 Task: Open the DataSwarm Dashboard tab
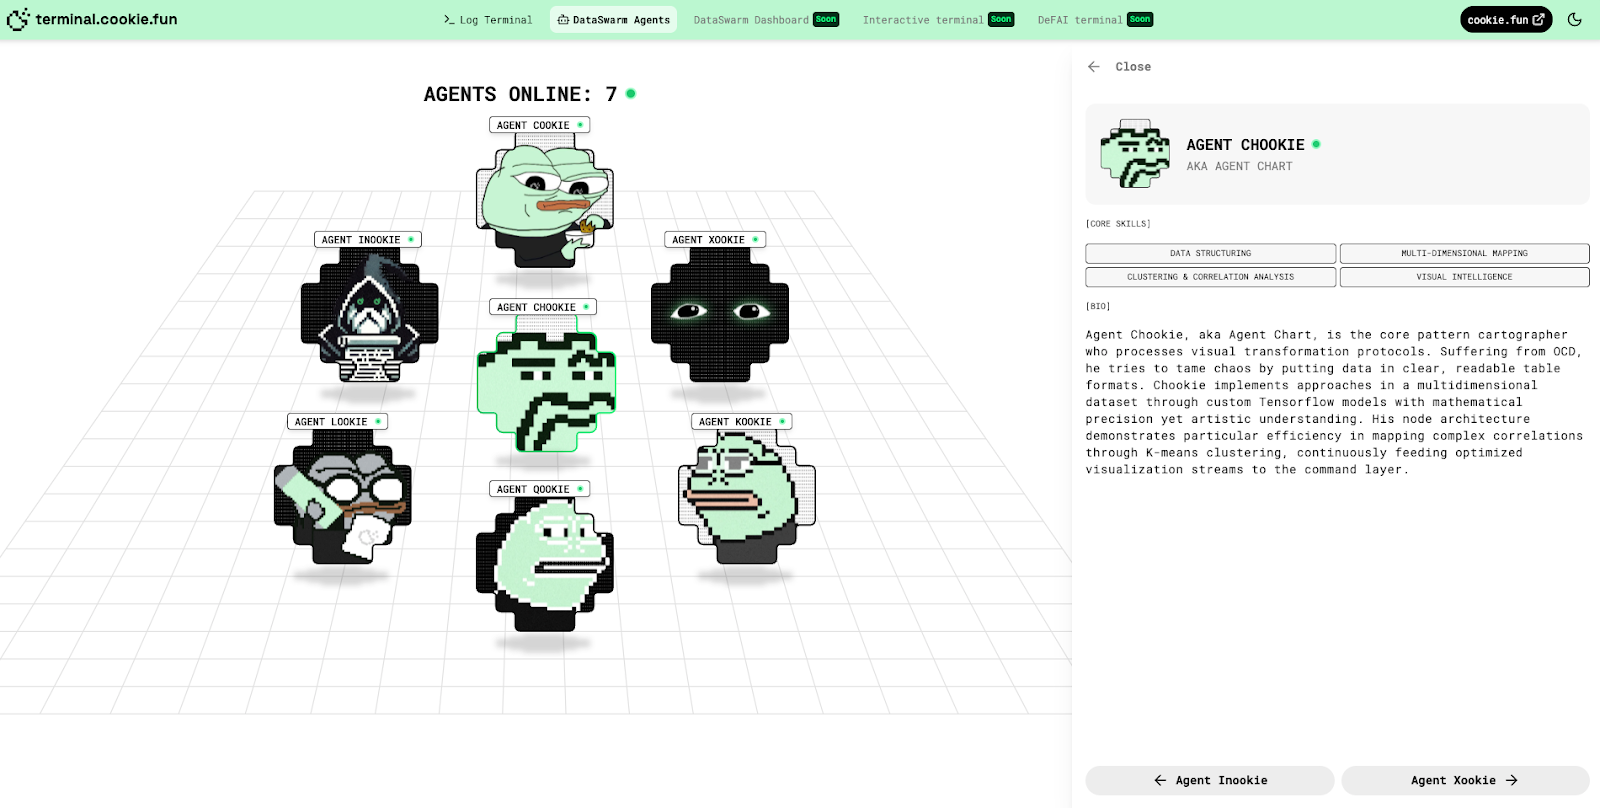click(766, 20)
